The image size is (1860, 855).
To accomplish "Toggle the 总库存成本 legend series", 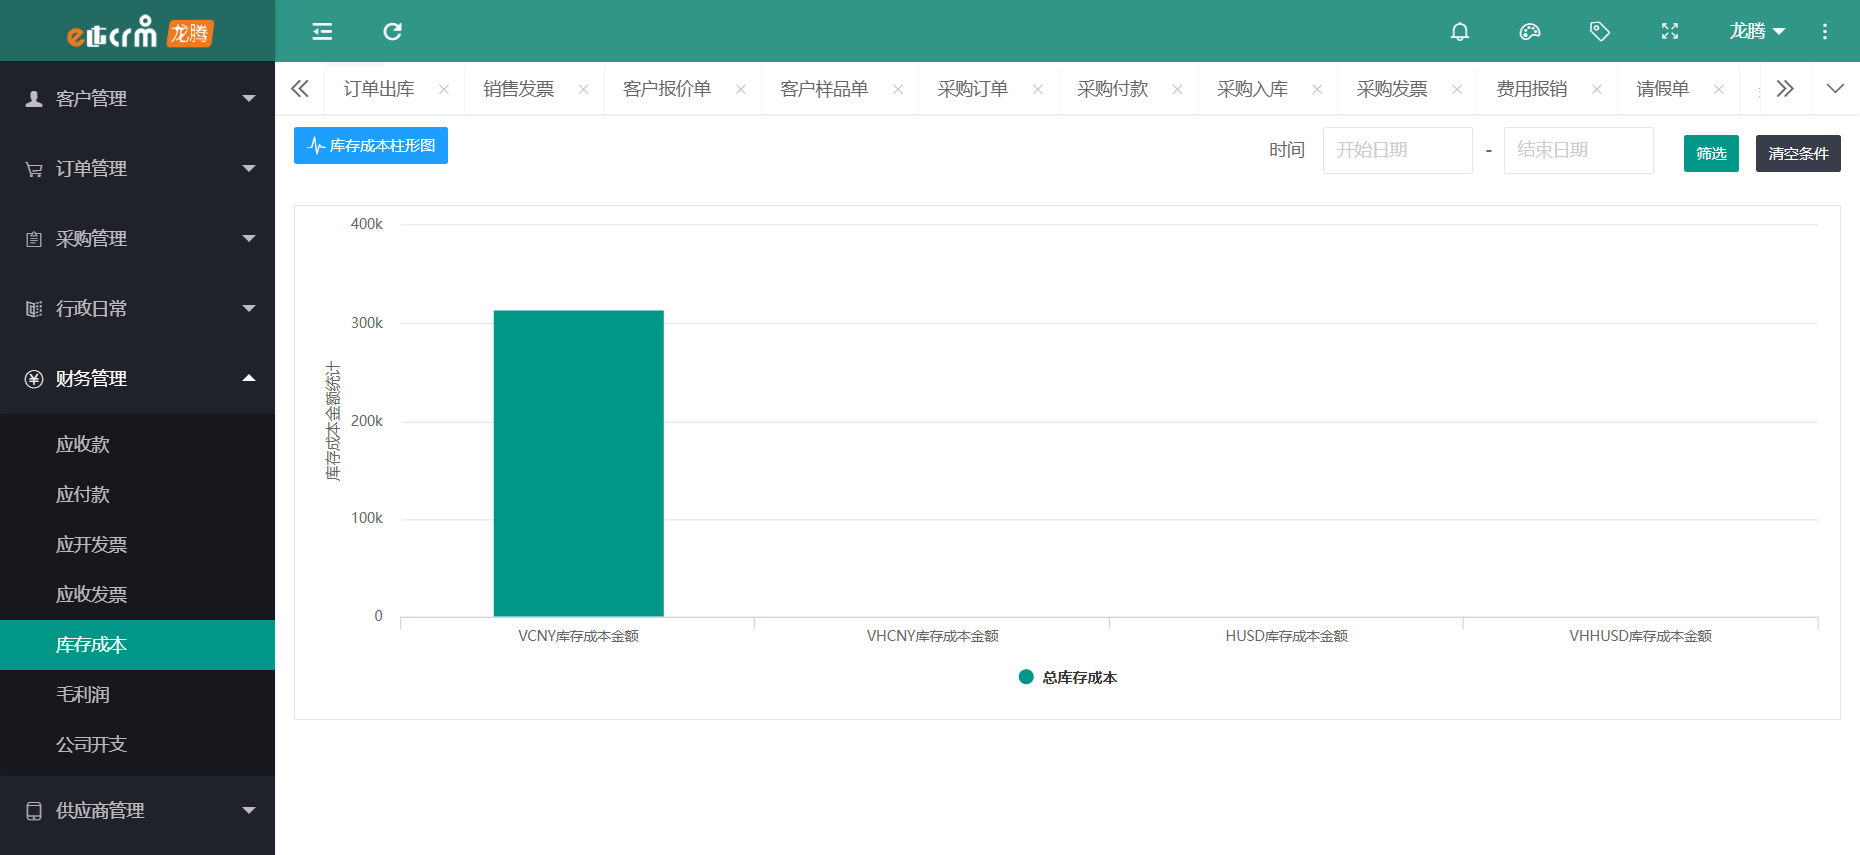I will pos(1068,678).
